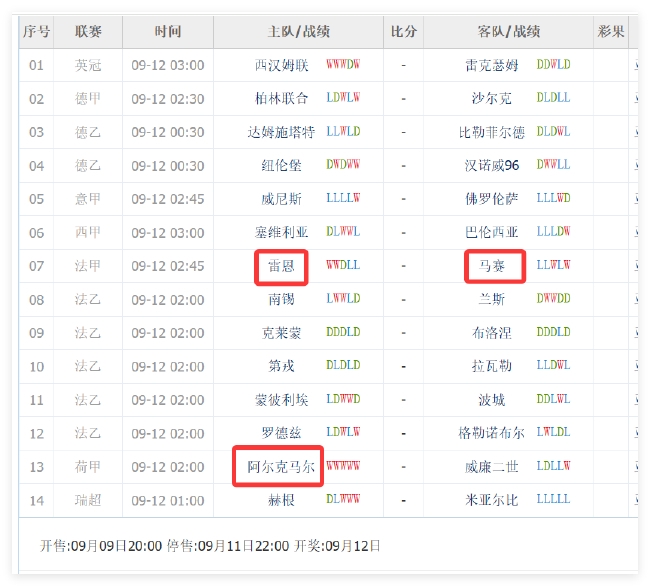Open away team 雷克瑟姆
Screen dimensions: 650x586
(x=492, y=65)
